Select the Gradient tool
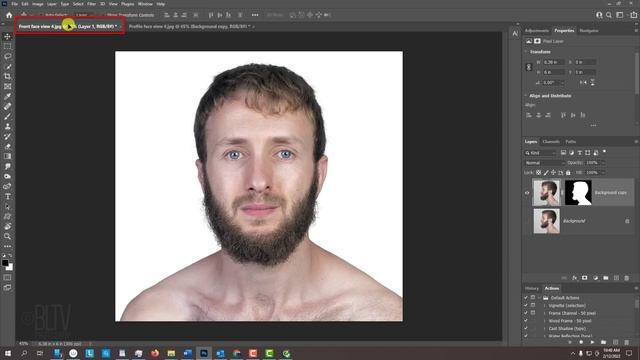640x360 pixels. [x=7, y=156]
